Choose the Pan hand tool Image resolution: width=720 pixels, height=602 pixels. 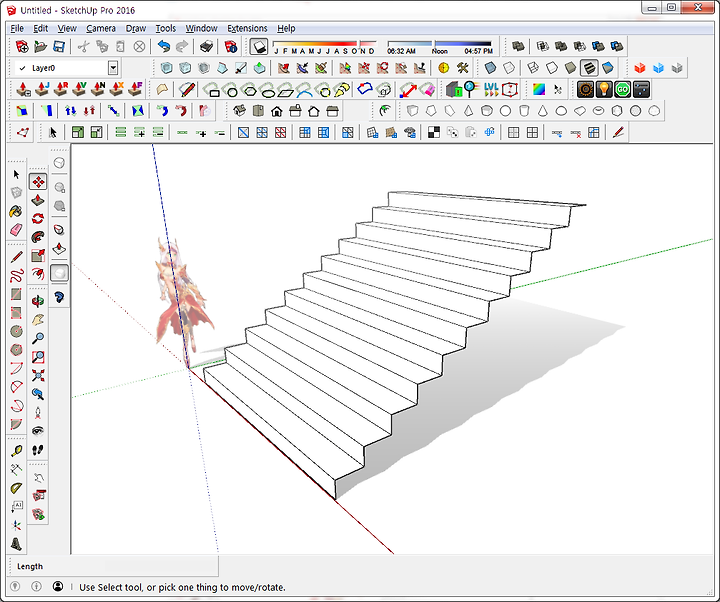click(38, 320)
